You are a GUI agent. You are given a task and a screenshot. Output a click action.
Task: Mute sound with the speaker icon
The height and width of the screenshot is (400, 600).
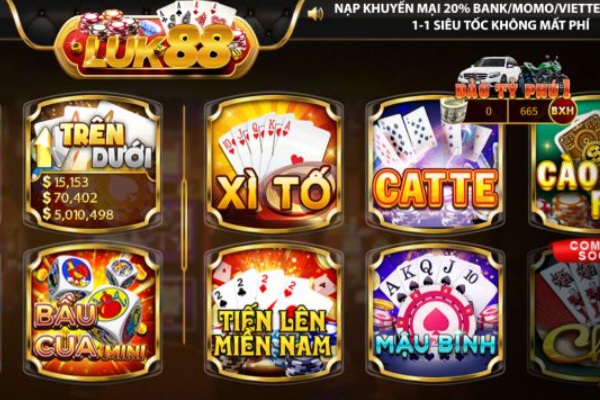click(x=315, y=14)
